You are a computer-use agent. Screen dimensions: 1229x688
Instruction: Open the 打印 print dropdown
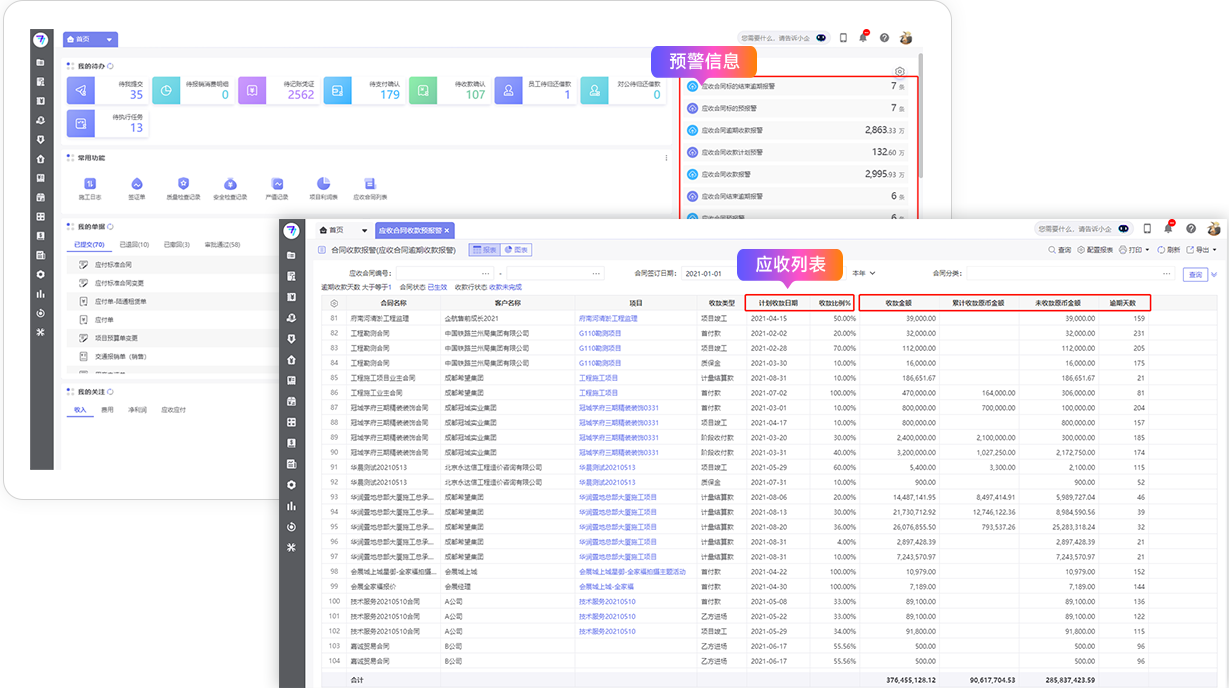1134,250
